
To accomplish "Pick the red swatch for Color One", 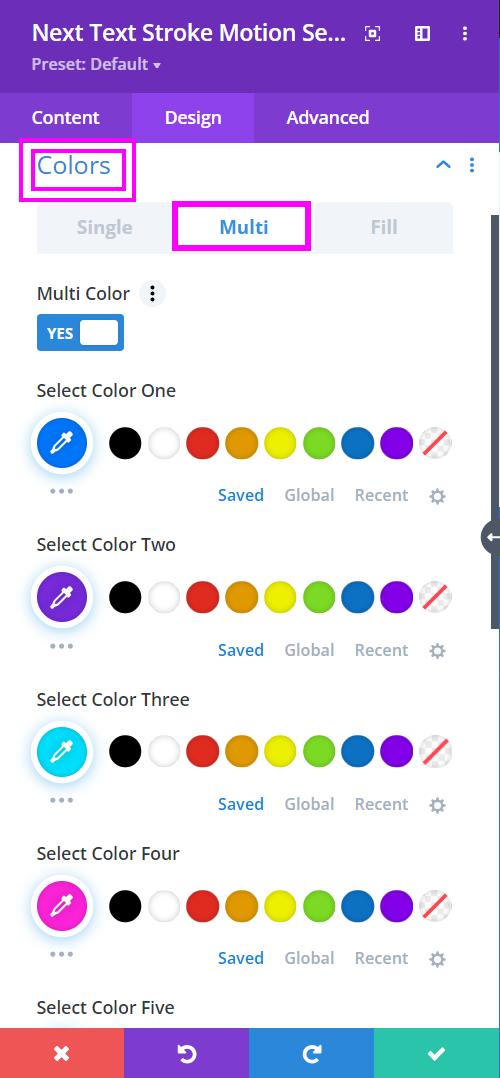I will point(203,443).
